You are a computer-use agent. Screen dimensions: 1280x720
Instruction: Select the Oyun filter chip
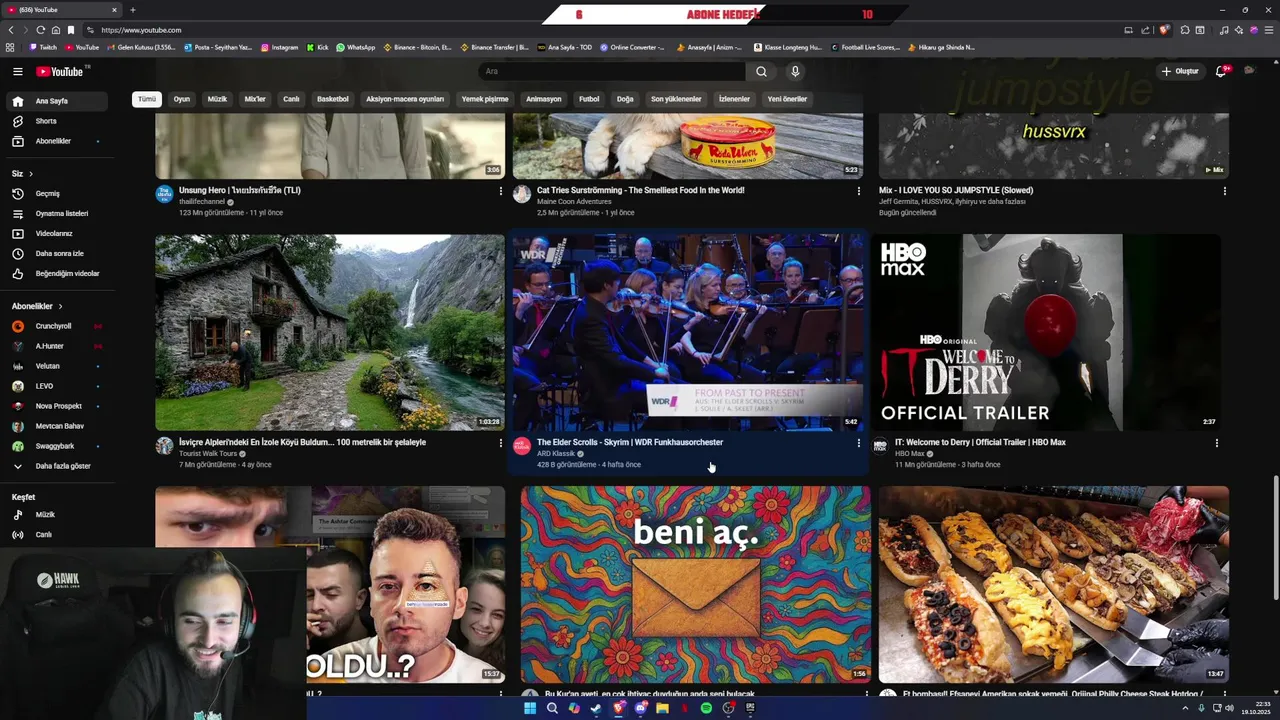tap(181, 99)
